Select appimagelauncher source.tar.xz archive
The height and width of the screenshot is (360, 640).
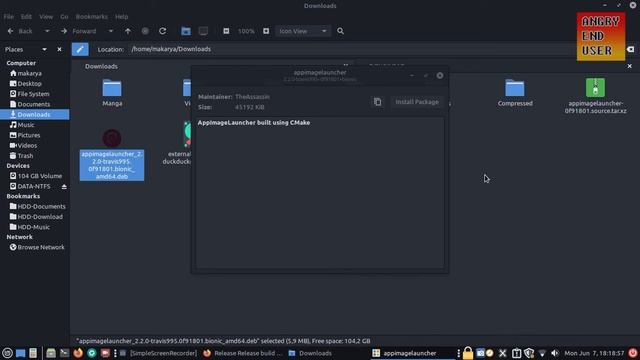pyautogui.click(x=596, y=96)
